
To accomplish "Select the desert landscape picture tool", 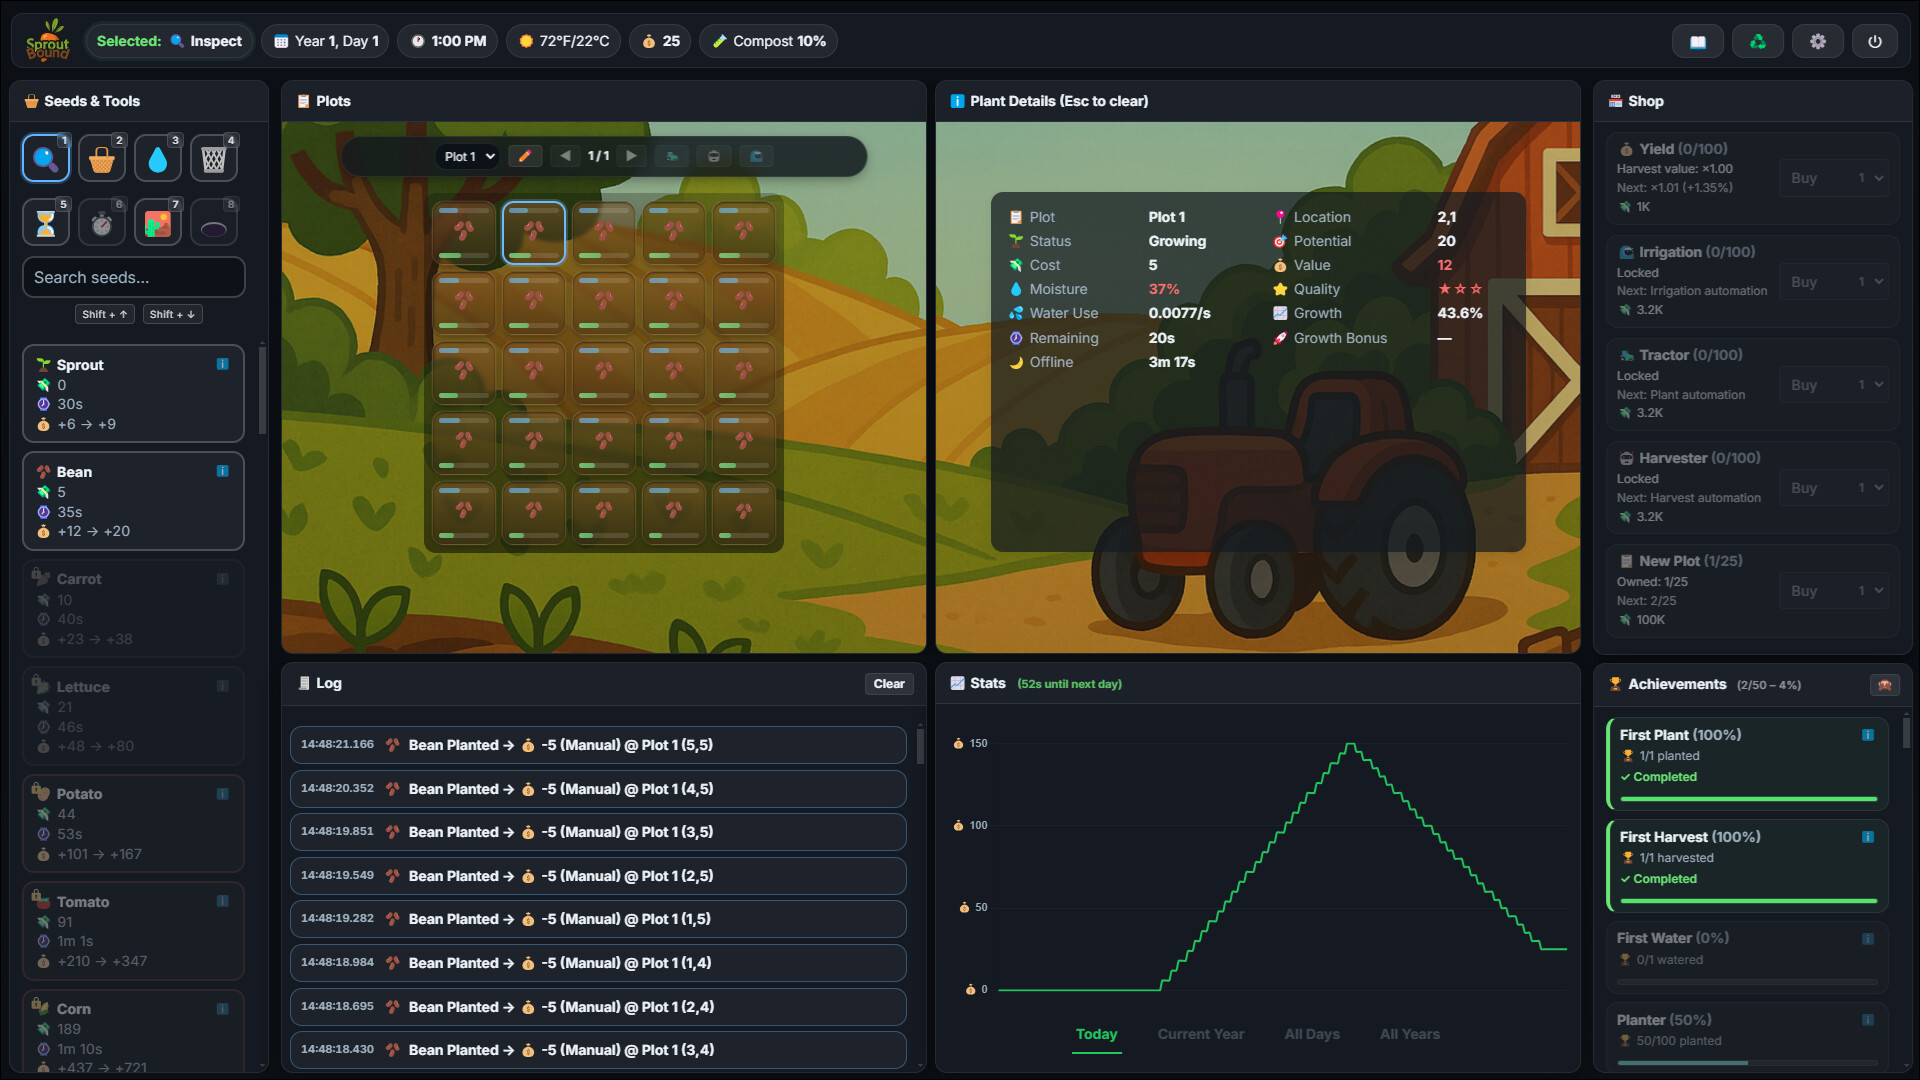I will (157, 223).
